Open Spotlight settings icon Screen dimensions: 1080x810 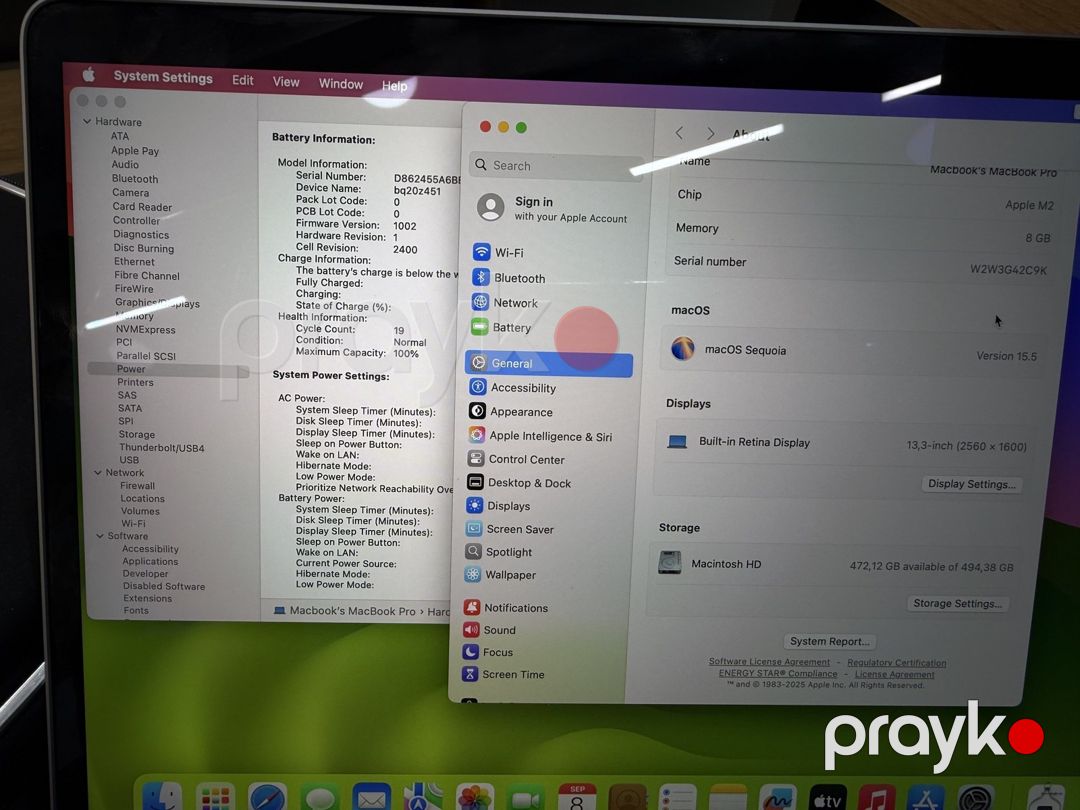(473, 551)
